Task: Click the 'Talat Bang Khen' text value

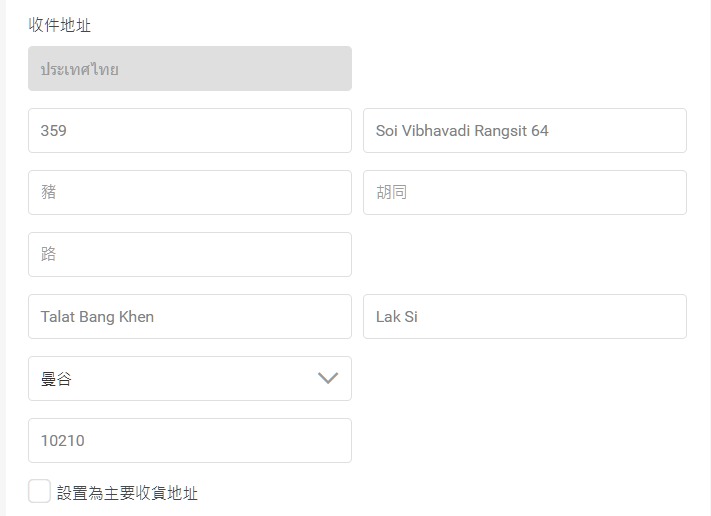Action: click(x=97, y=317)
